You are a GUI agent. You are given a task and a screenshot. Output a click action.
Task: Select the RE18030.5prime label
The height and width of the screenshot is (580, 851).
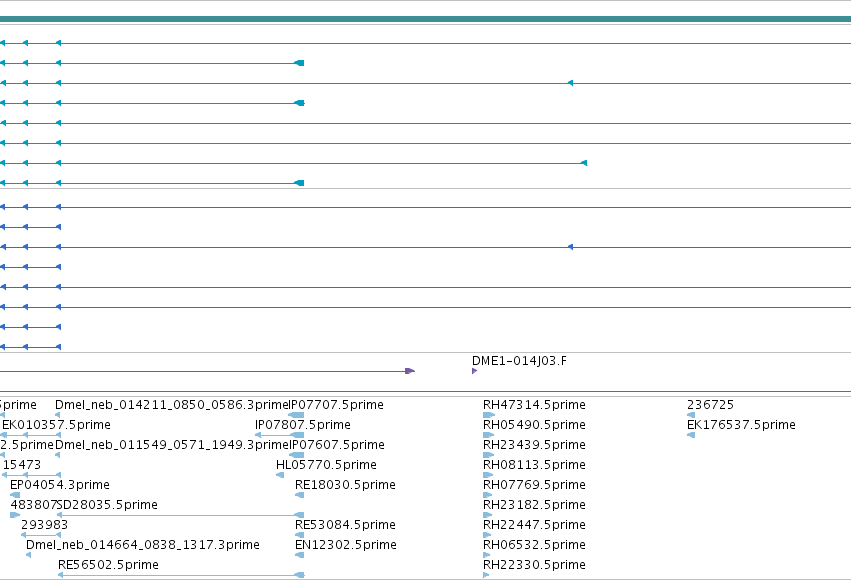pos(345,485)
